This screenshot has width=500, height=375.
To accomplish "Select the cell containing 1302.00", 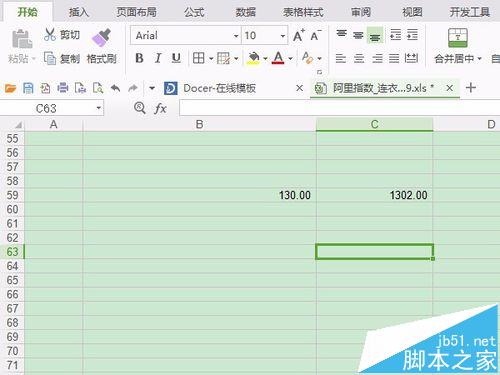I will tap(374, 195).
